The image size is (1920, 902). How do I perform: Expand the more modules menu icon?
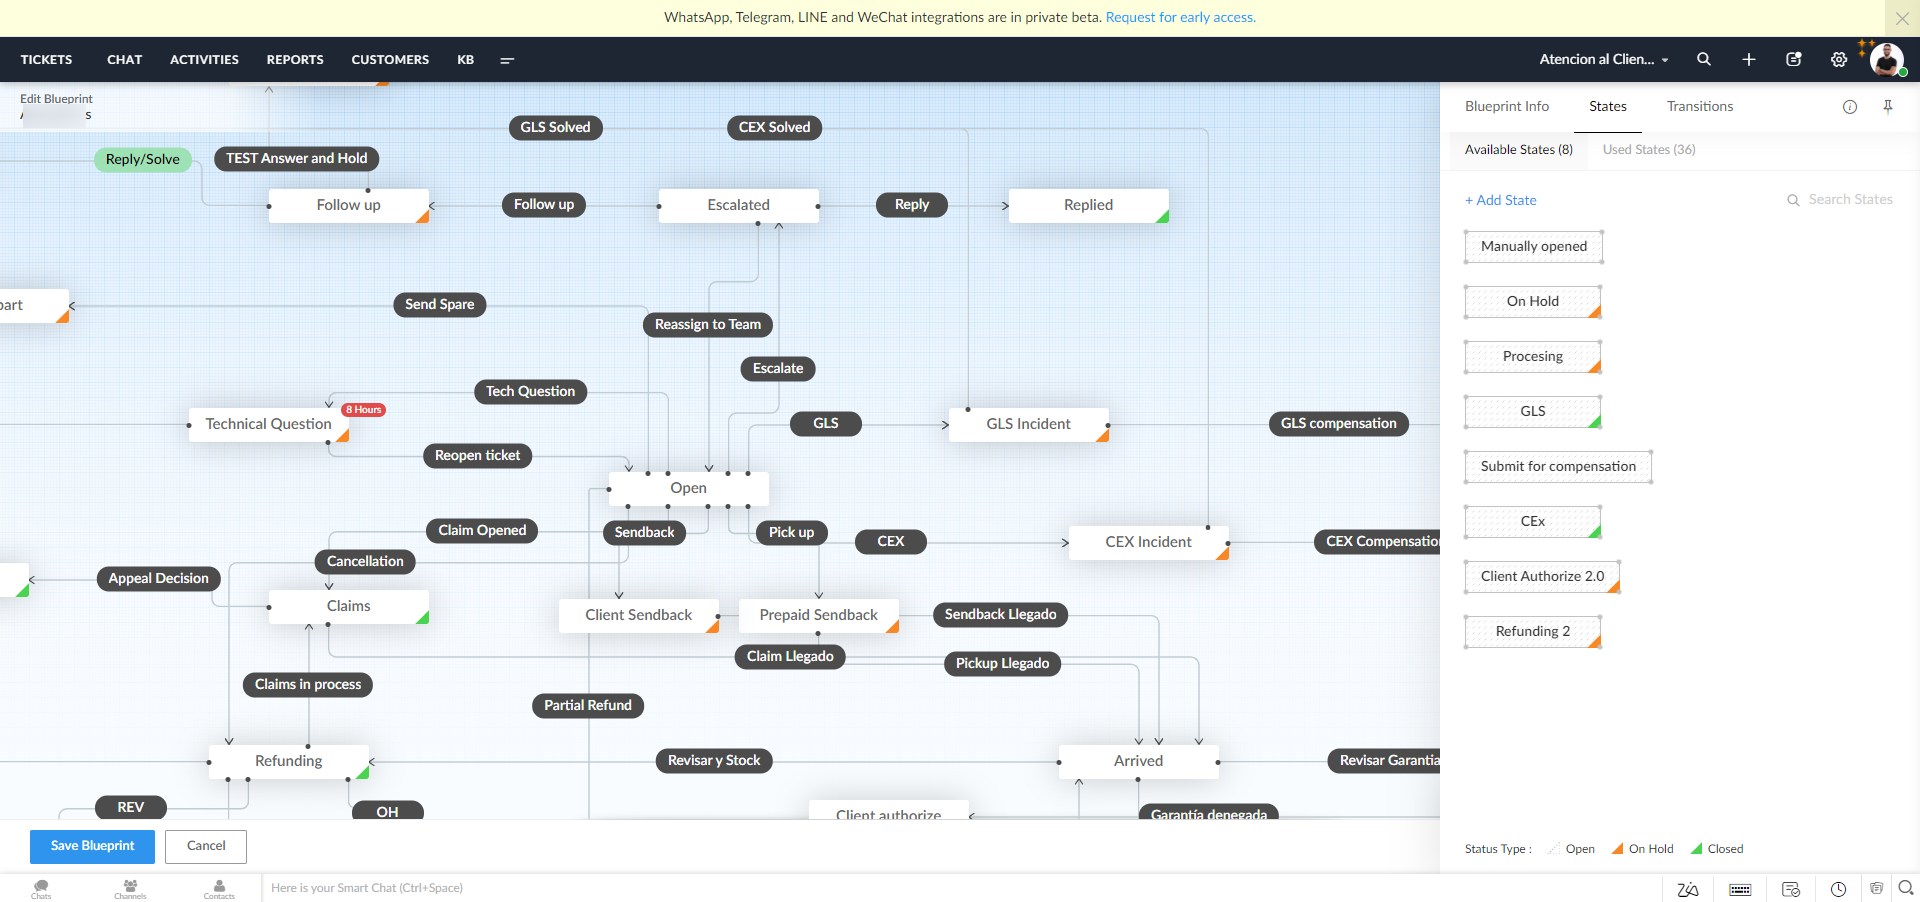507,60
